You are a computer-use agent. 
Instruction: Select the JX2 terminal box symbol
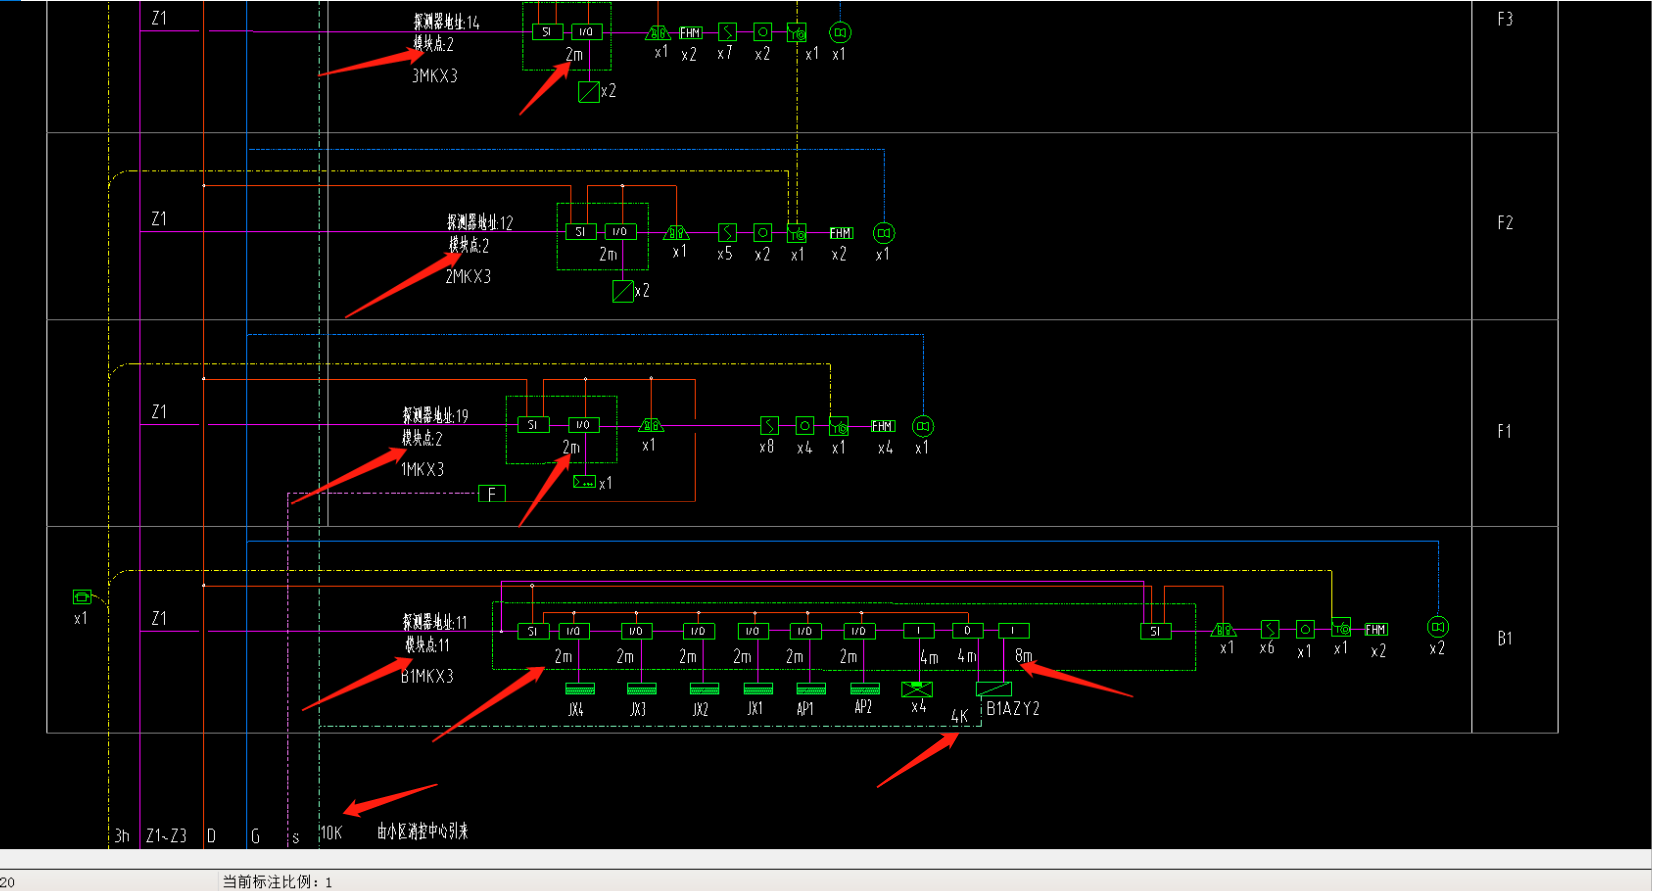pyautogui.click(x=704, y=689)
